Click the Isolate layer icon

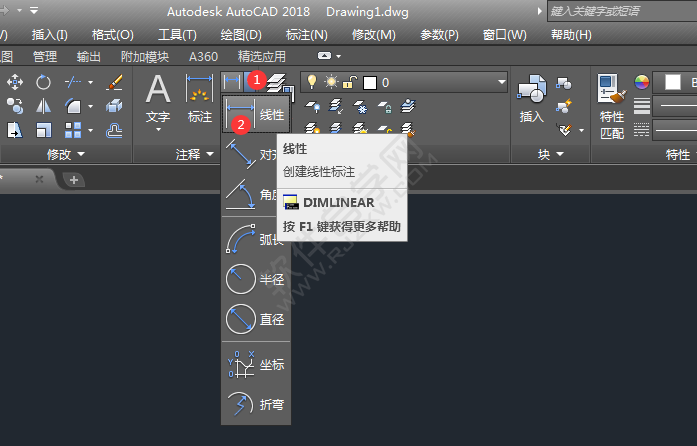[x=336, y=106]
